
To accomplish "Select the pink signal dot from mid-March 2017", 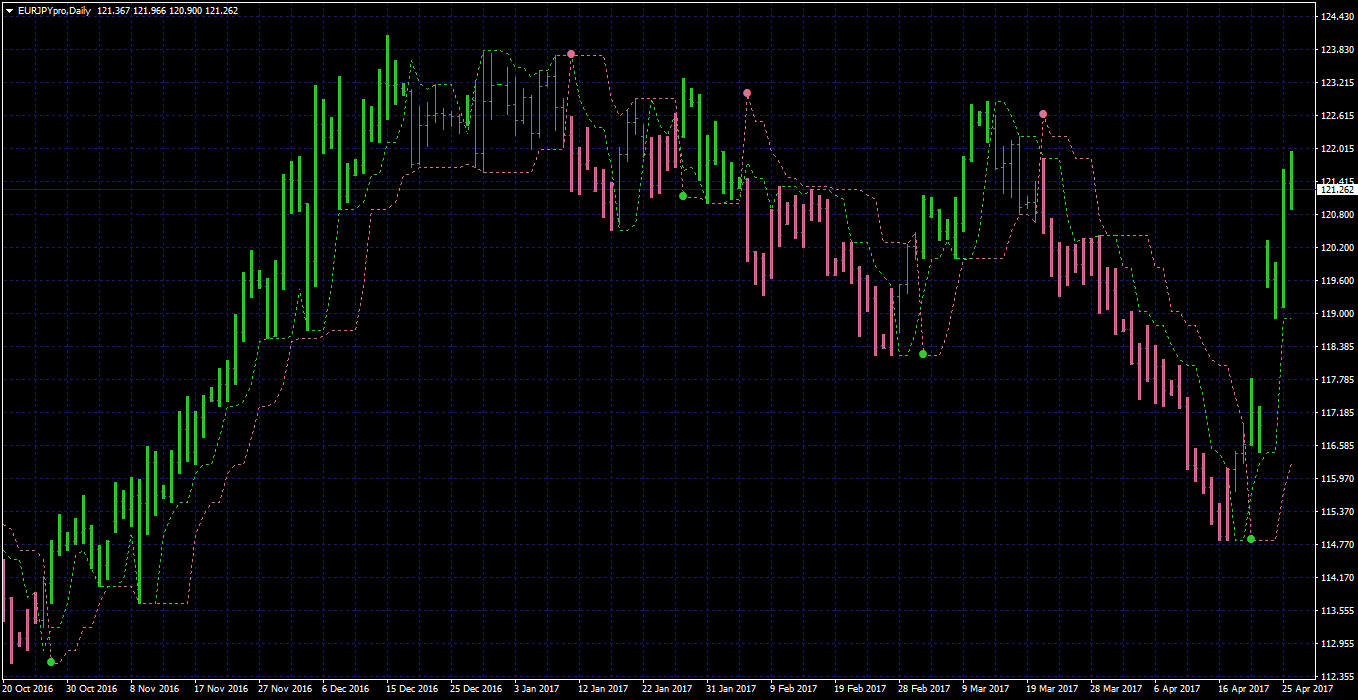I will (1043, 114).
